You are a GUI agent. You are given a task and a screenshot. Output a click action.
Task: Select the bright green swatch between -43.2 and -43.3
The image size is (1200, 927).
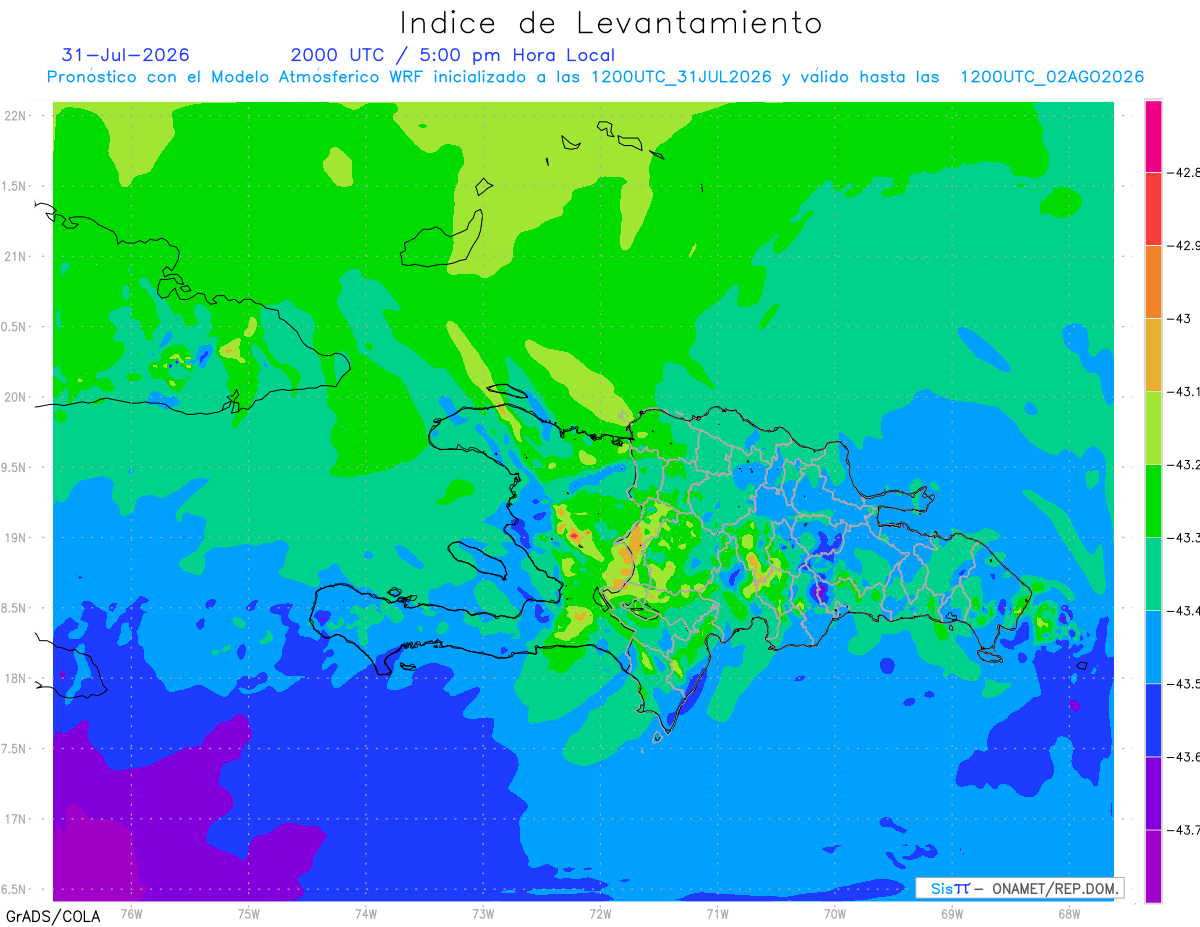(x=1153, y=501)
